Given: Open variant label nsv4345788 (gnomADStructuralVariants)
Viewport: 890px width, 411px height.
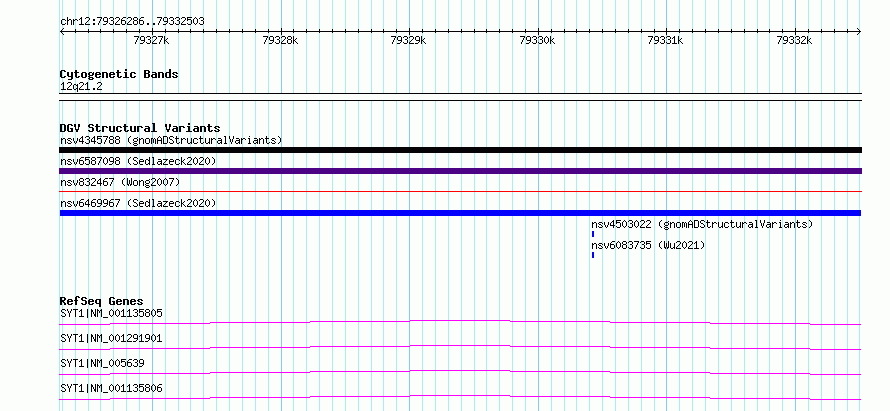Looking at the screenshot, I should (171, 140).
